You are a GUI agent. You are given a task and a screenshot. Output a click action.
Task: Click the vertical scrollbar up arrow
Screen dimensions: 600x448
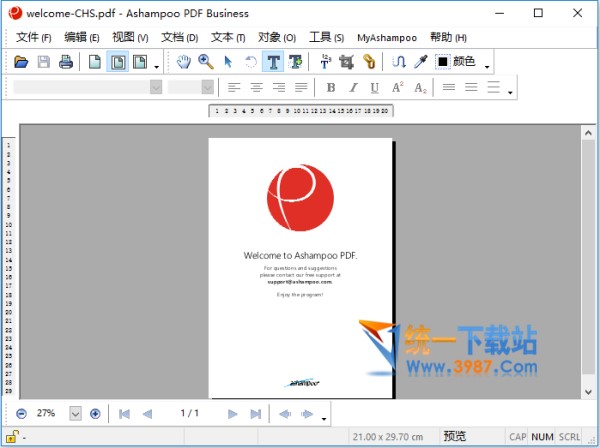(x=589, y=133)
